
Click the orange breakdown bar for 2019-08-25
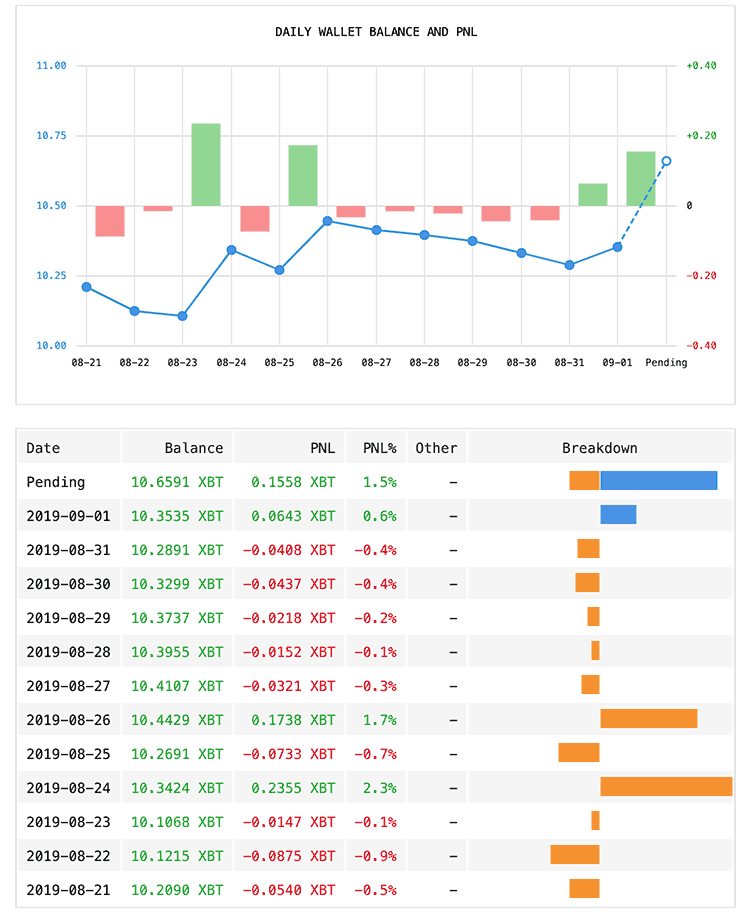pyautogui.click(x=579, y=753)
